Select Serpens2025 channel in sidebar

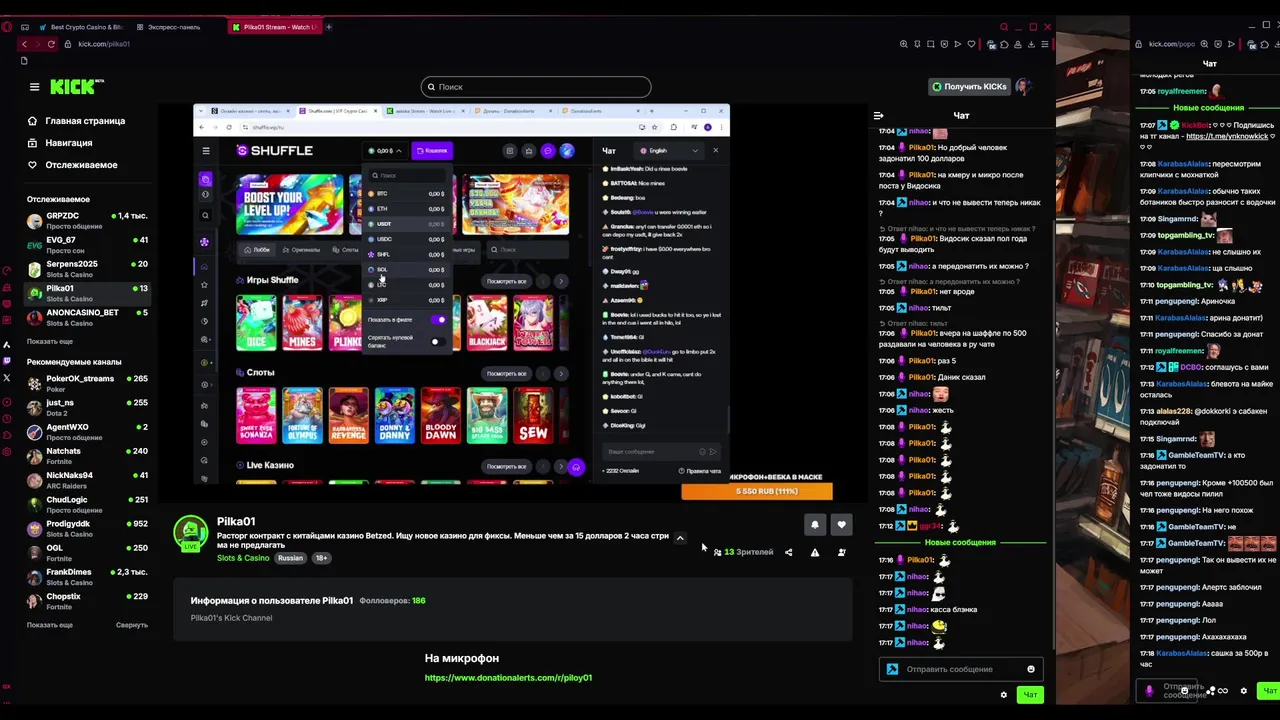click(x=87, y=269)
